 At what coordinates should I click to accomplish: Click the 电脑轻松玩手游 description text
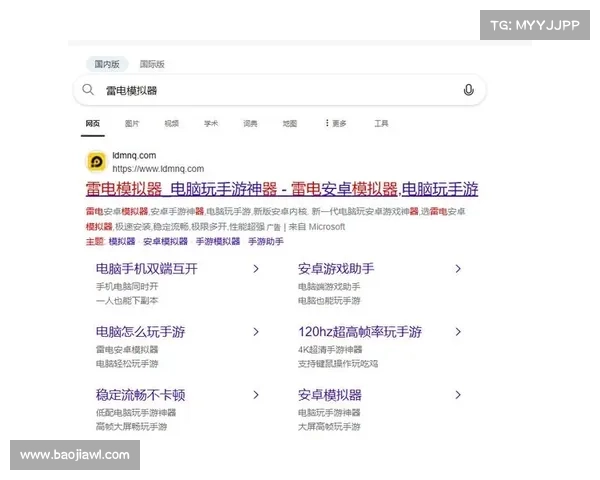[x=127, y=364]
